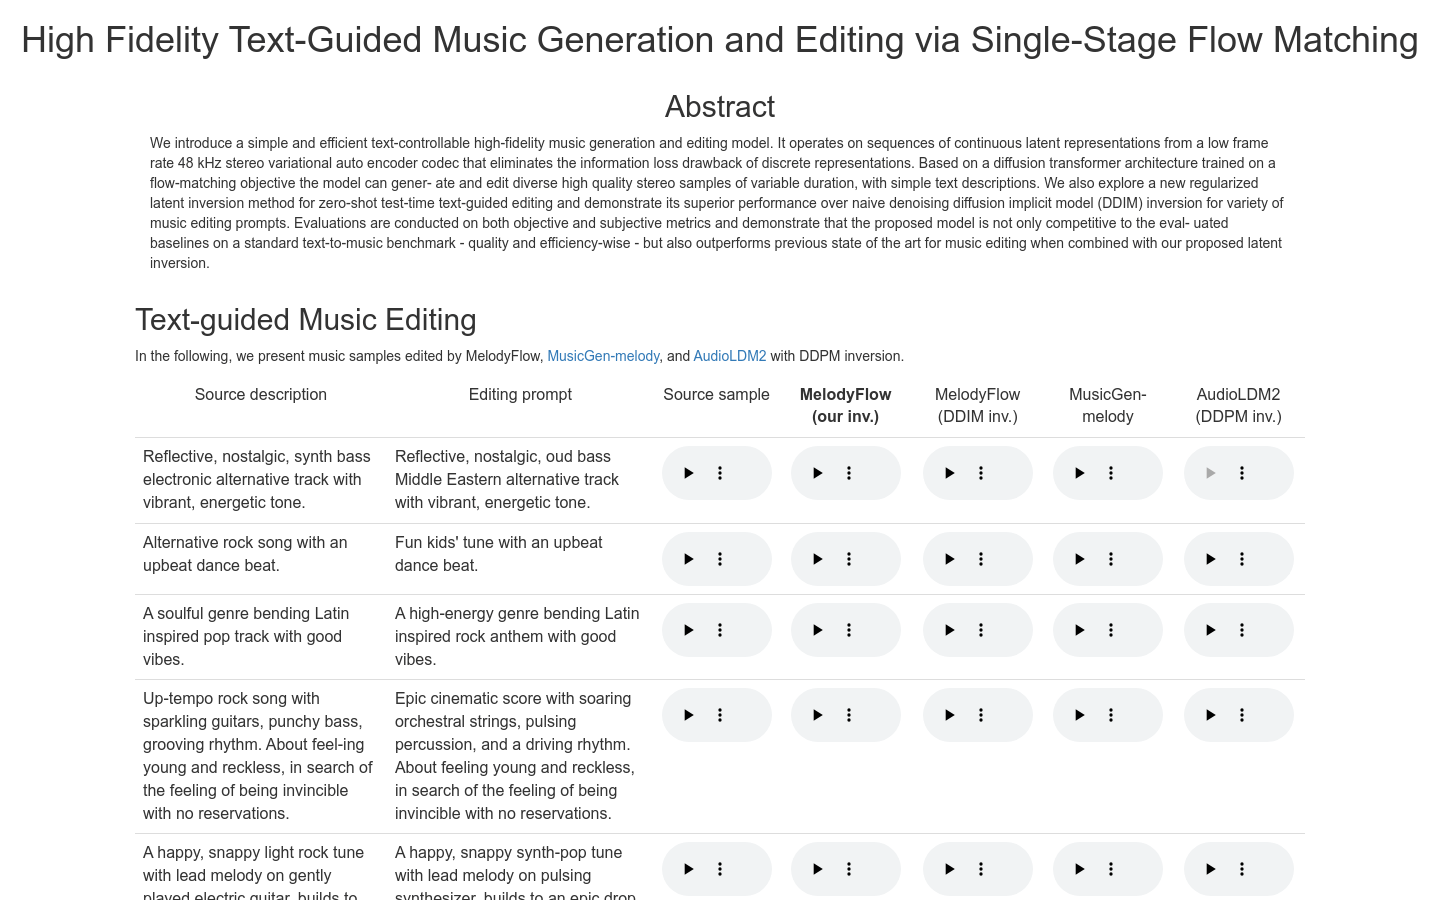Screen dimensions: 1440x900
Task: Play Latin rock anthem MelodyFlow DDIM sample
Action: coord(950,630)
